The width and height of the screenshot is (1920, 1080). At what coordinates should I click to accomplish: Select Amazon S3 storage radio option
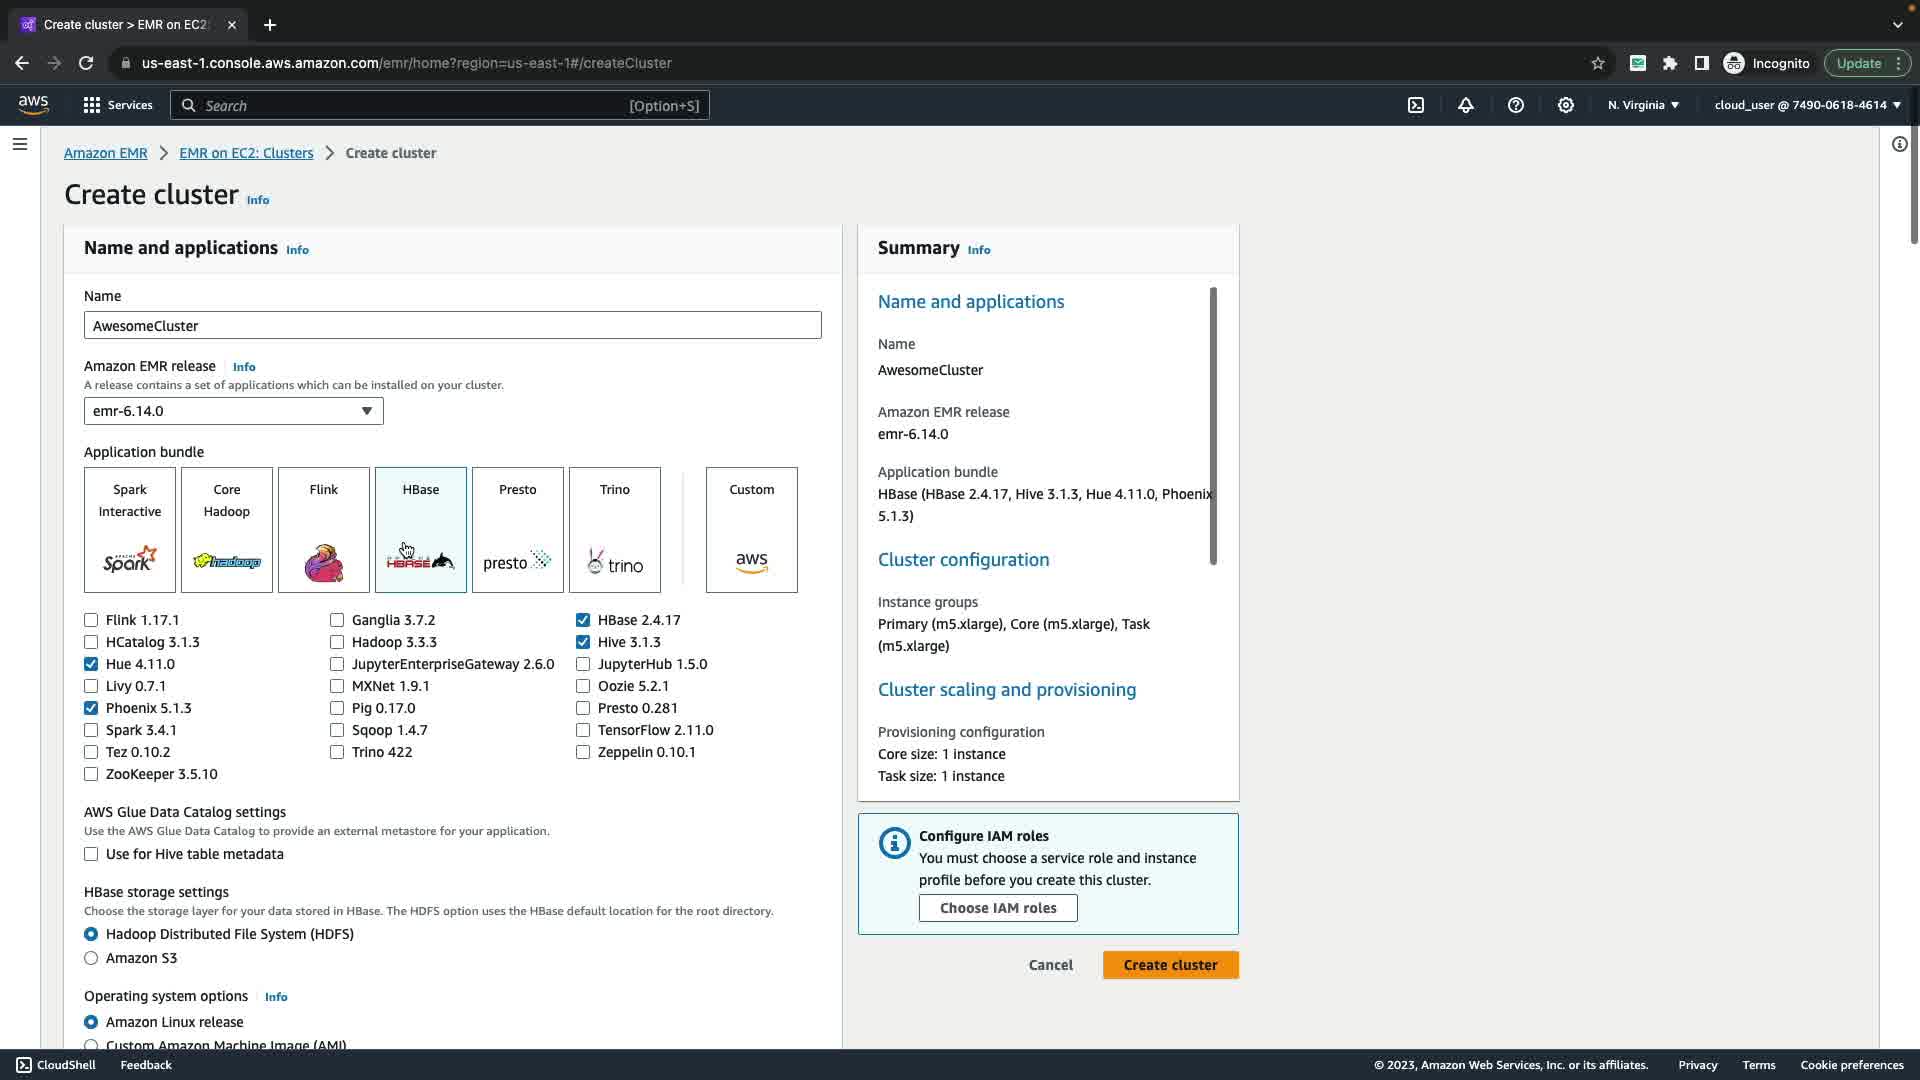[91, 958]
